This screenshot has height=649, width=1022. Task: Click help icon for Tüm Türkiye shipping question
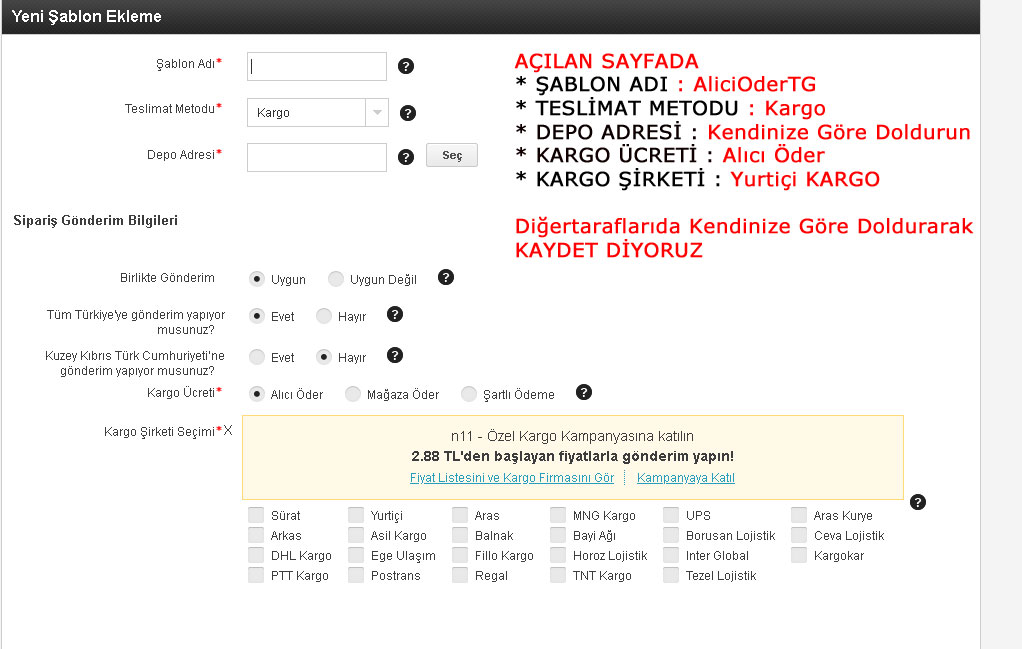(x=395, y=314)
